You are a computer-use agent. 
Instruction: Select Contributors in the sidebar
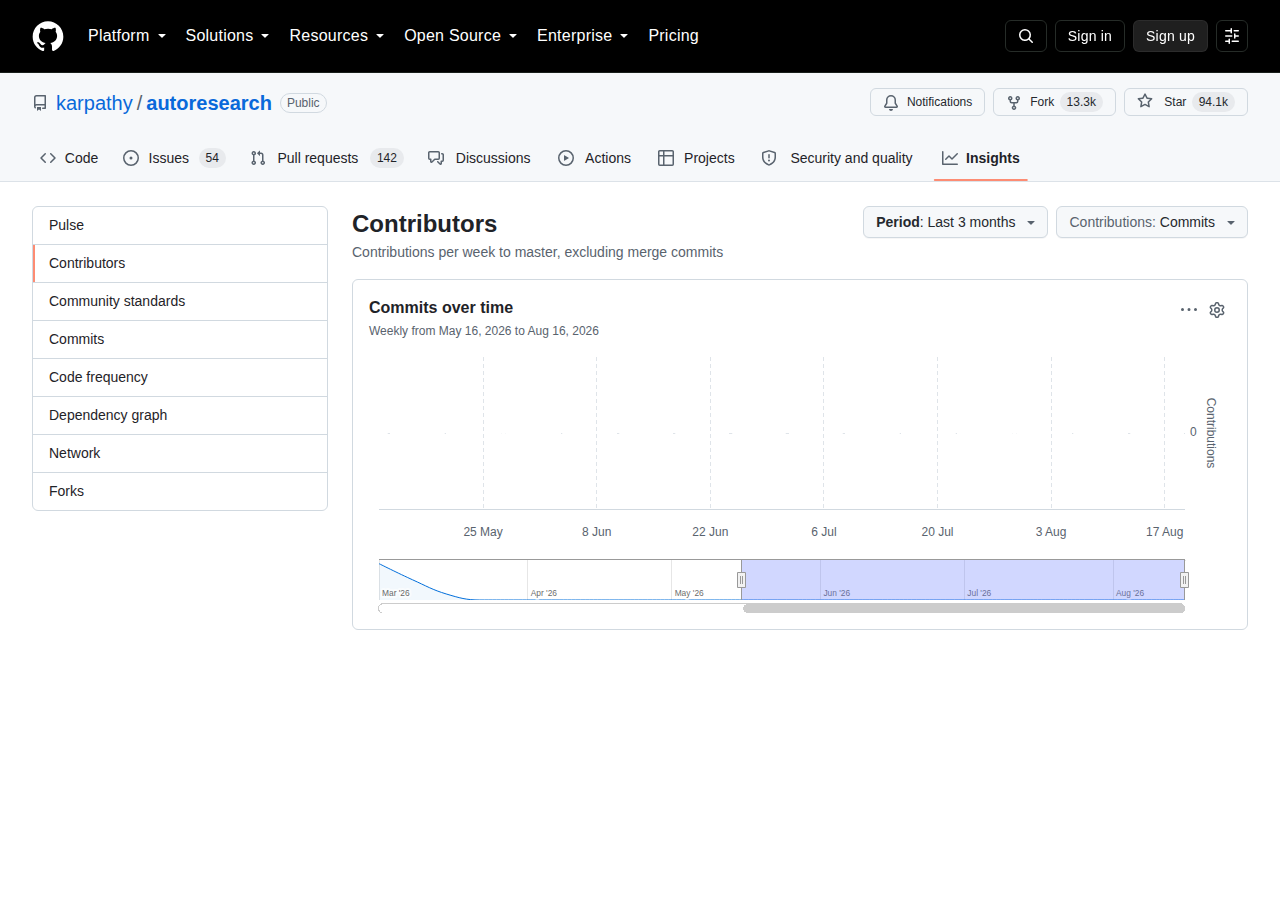180,264
